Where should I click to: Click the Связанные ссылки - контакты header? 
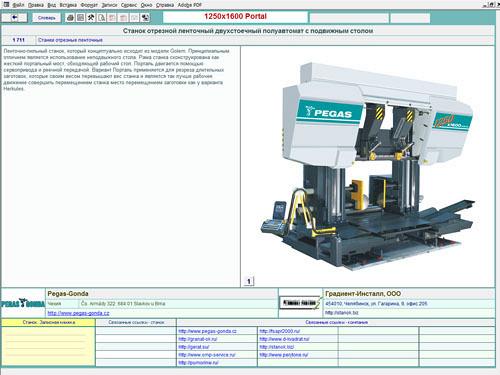(336, 322)
